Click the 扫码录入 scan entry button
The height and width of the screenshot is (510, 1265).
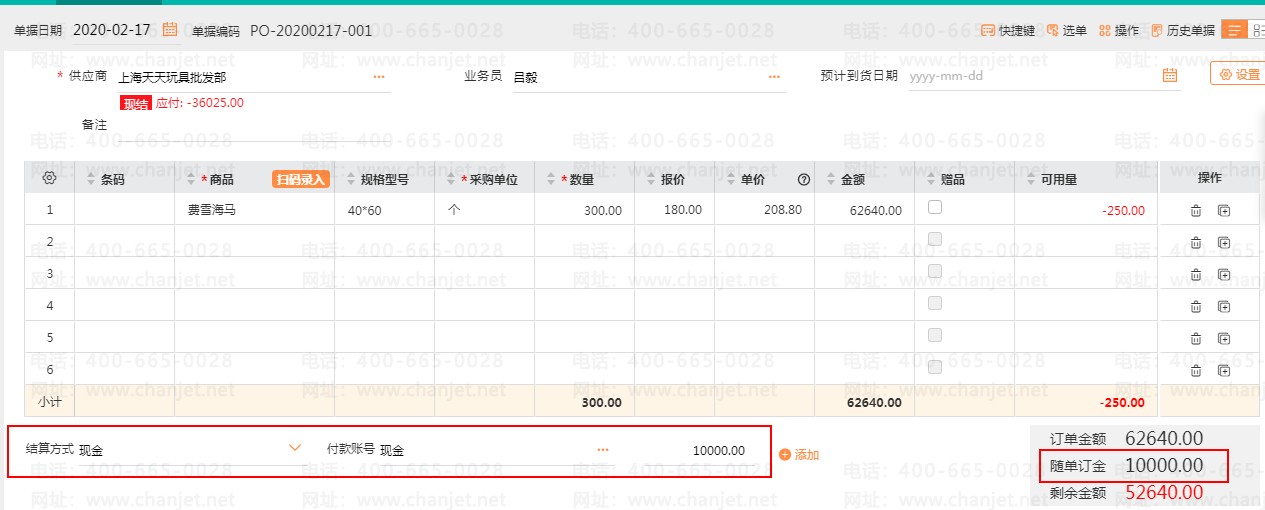(x=301, y=179)
